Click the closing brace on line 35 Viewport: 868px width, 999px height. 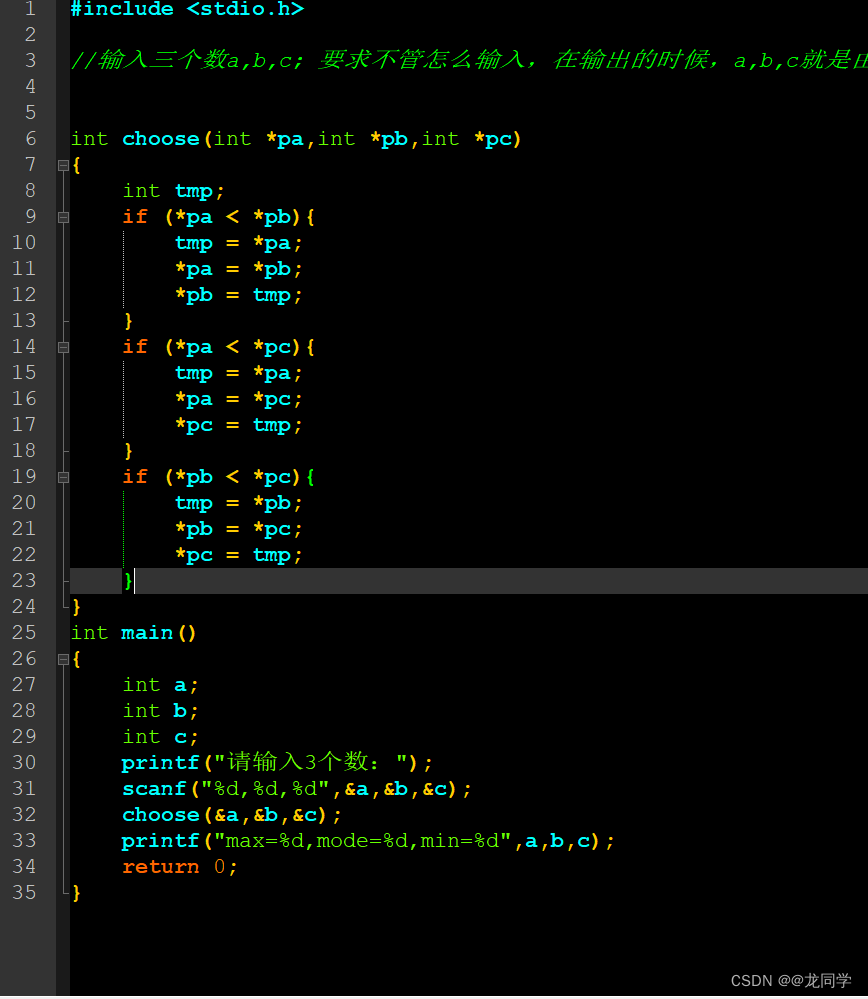point(76,893)
